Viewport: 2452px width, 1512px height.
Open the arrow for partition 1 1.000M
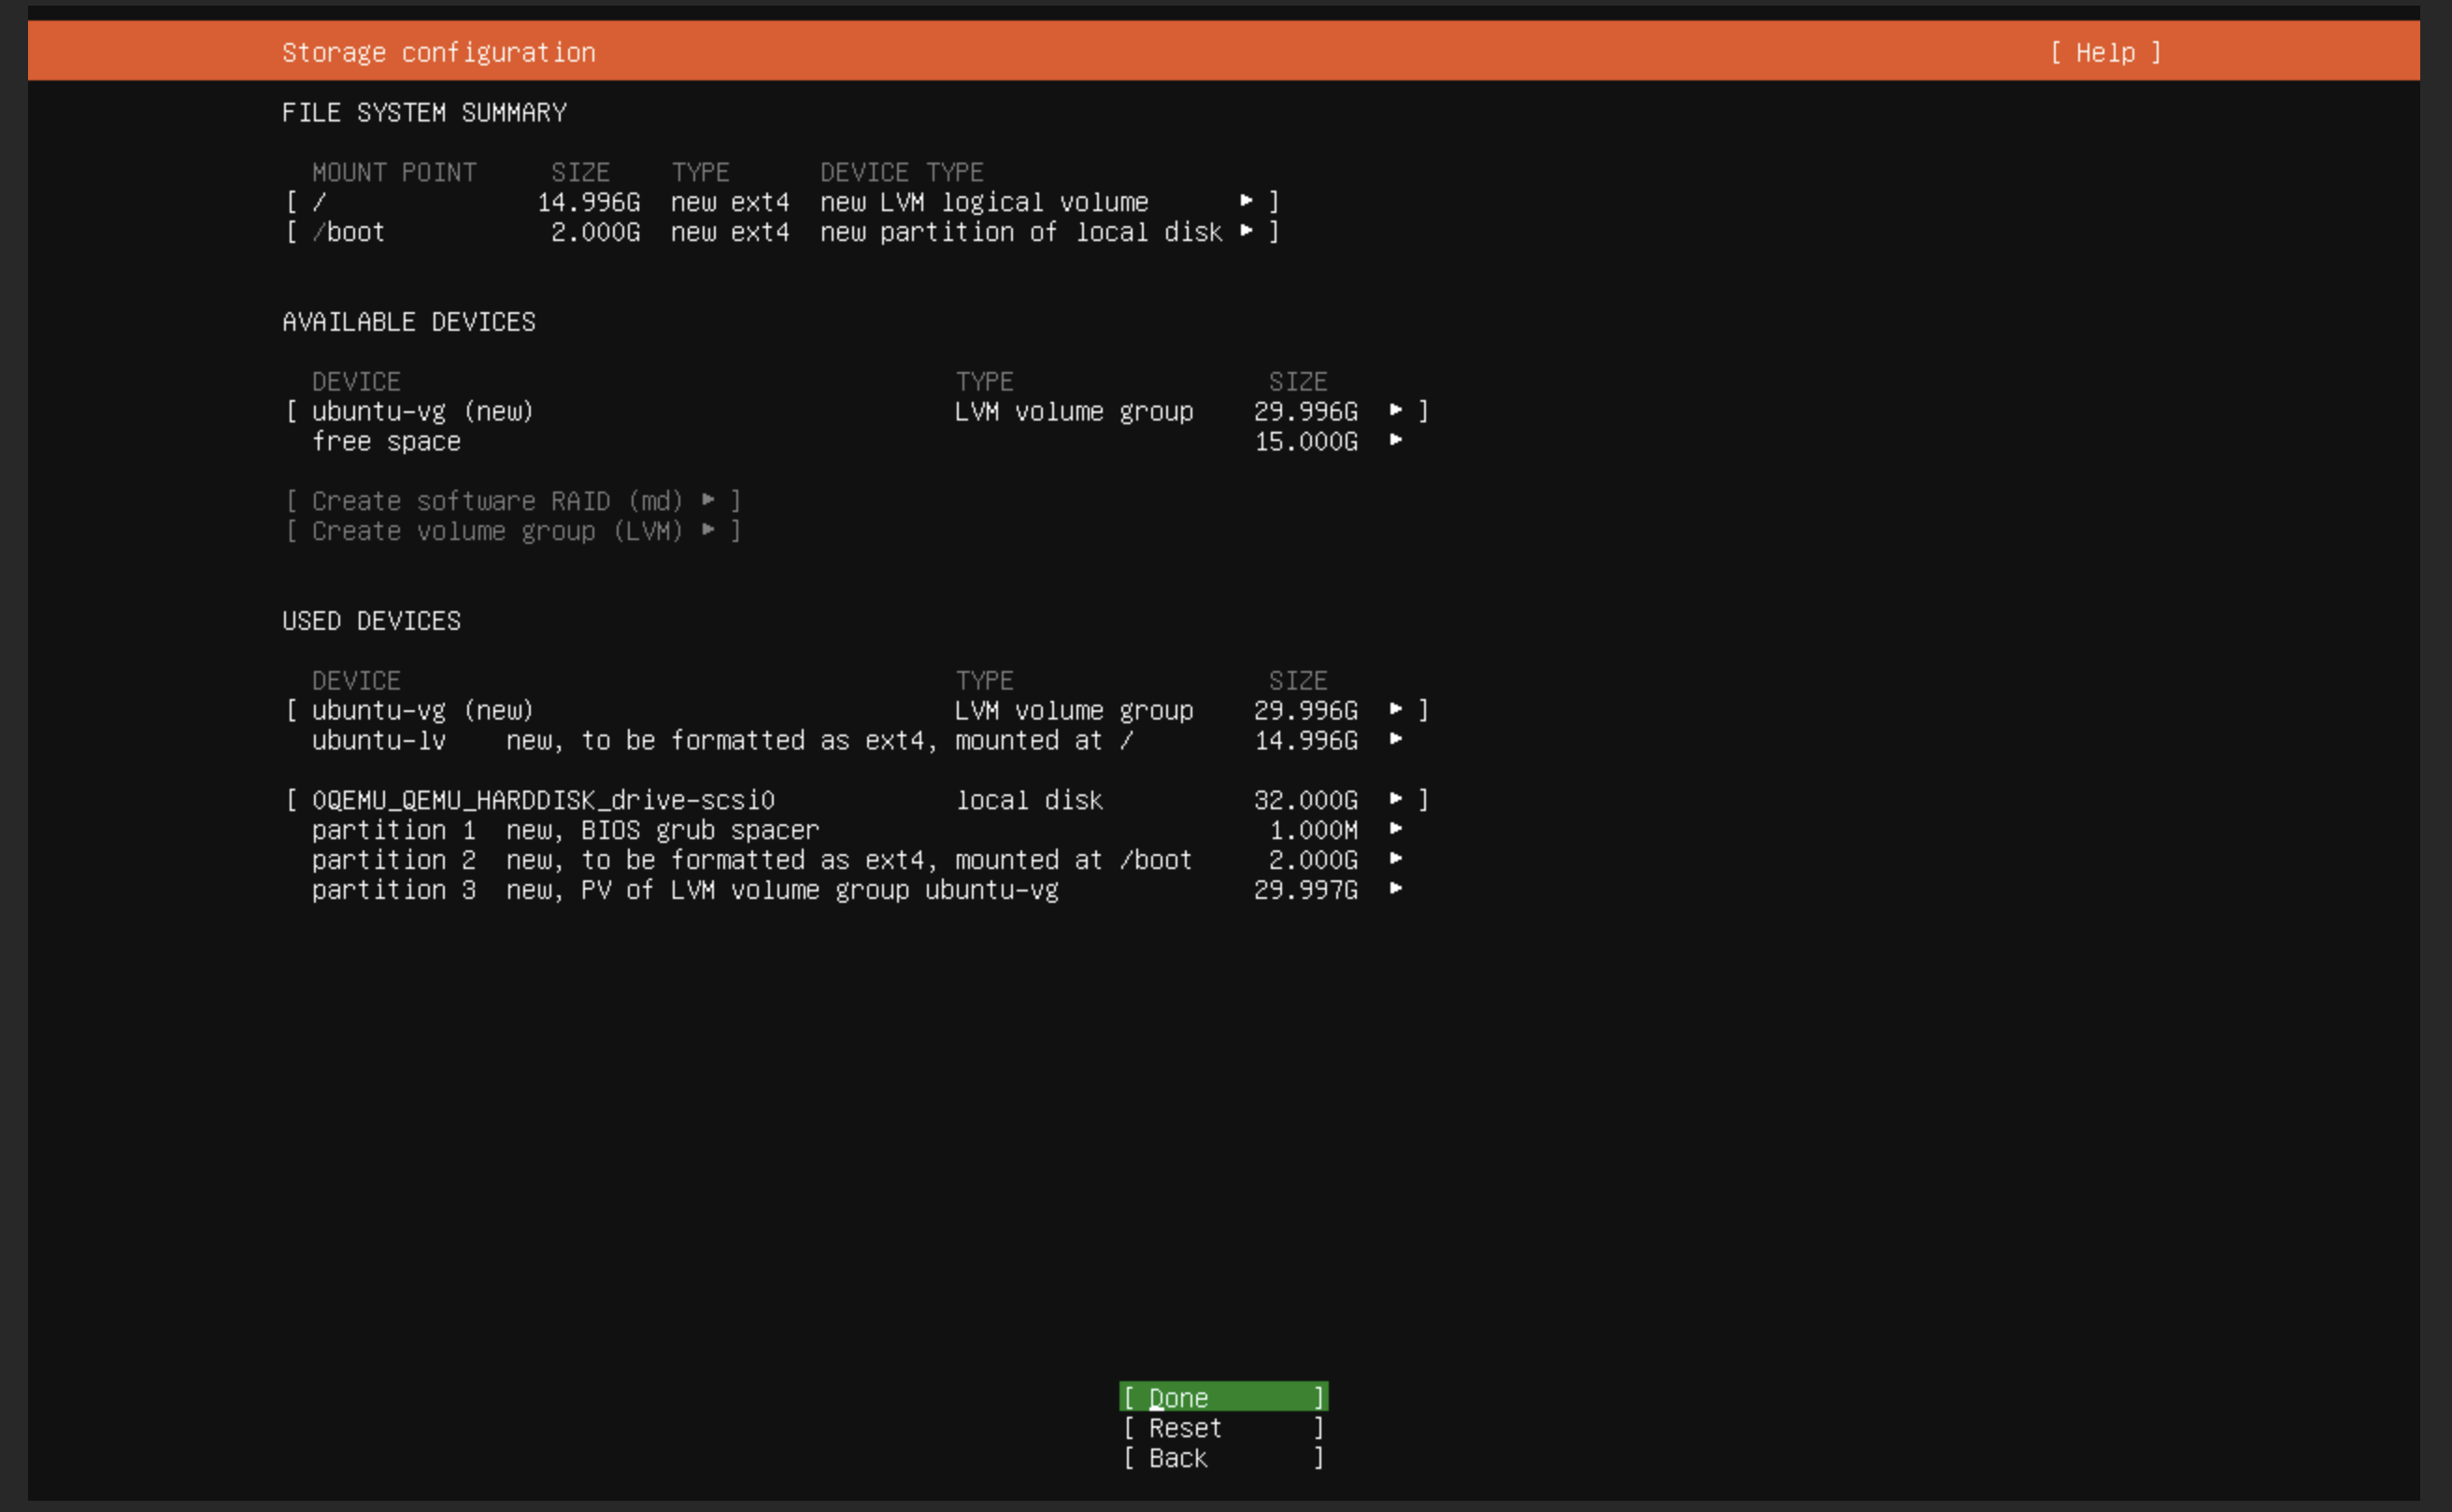pos(1396,829)
